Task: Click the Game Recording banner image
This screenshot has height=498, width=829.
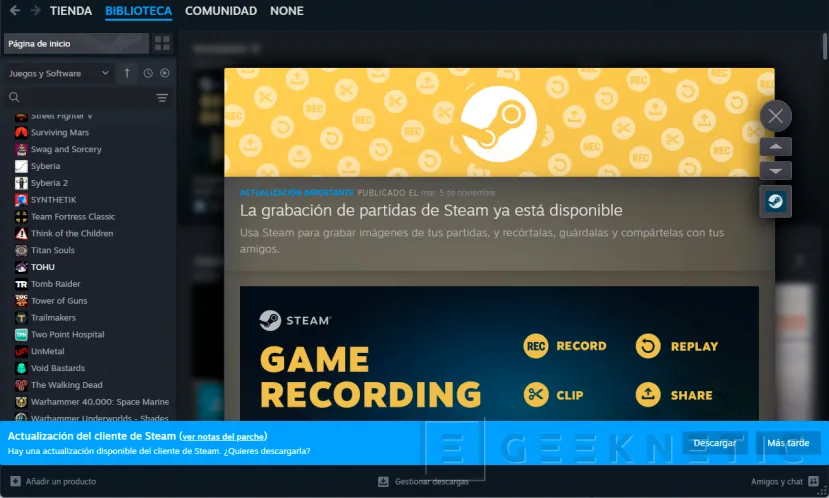Action: pyautogui.click(x=499, y=354)
